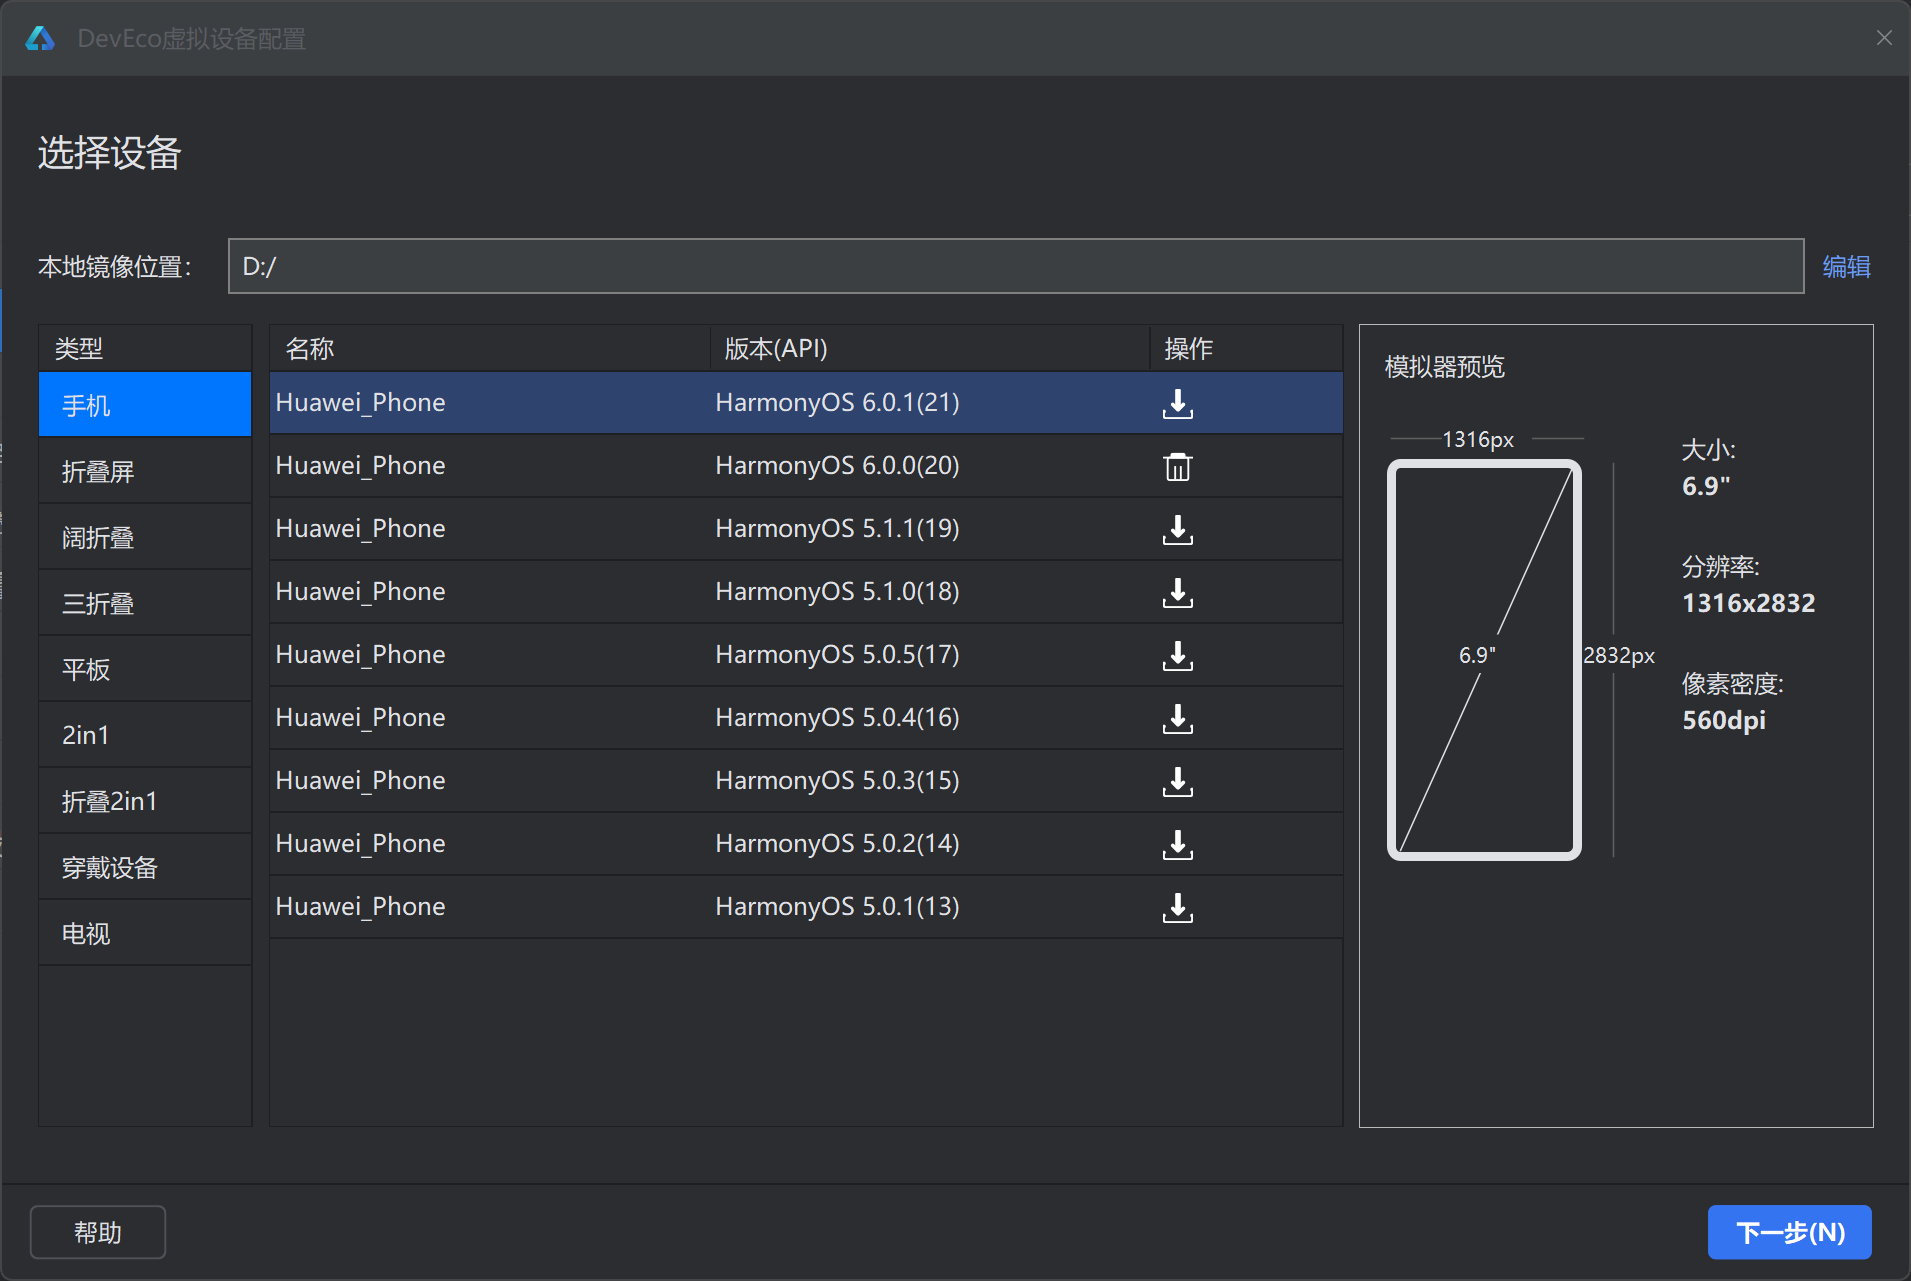Click the DevEco logo in the title bar

pos(40,38)
